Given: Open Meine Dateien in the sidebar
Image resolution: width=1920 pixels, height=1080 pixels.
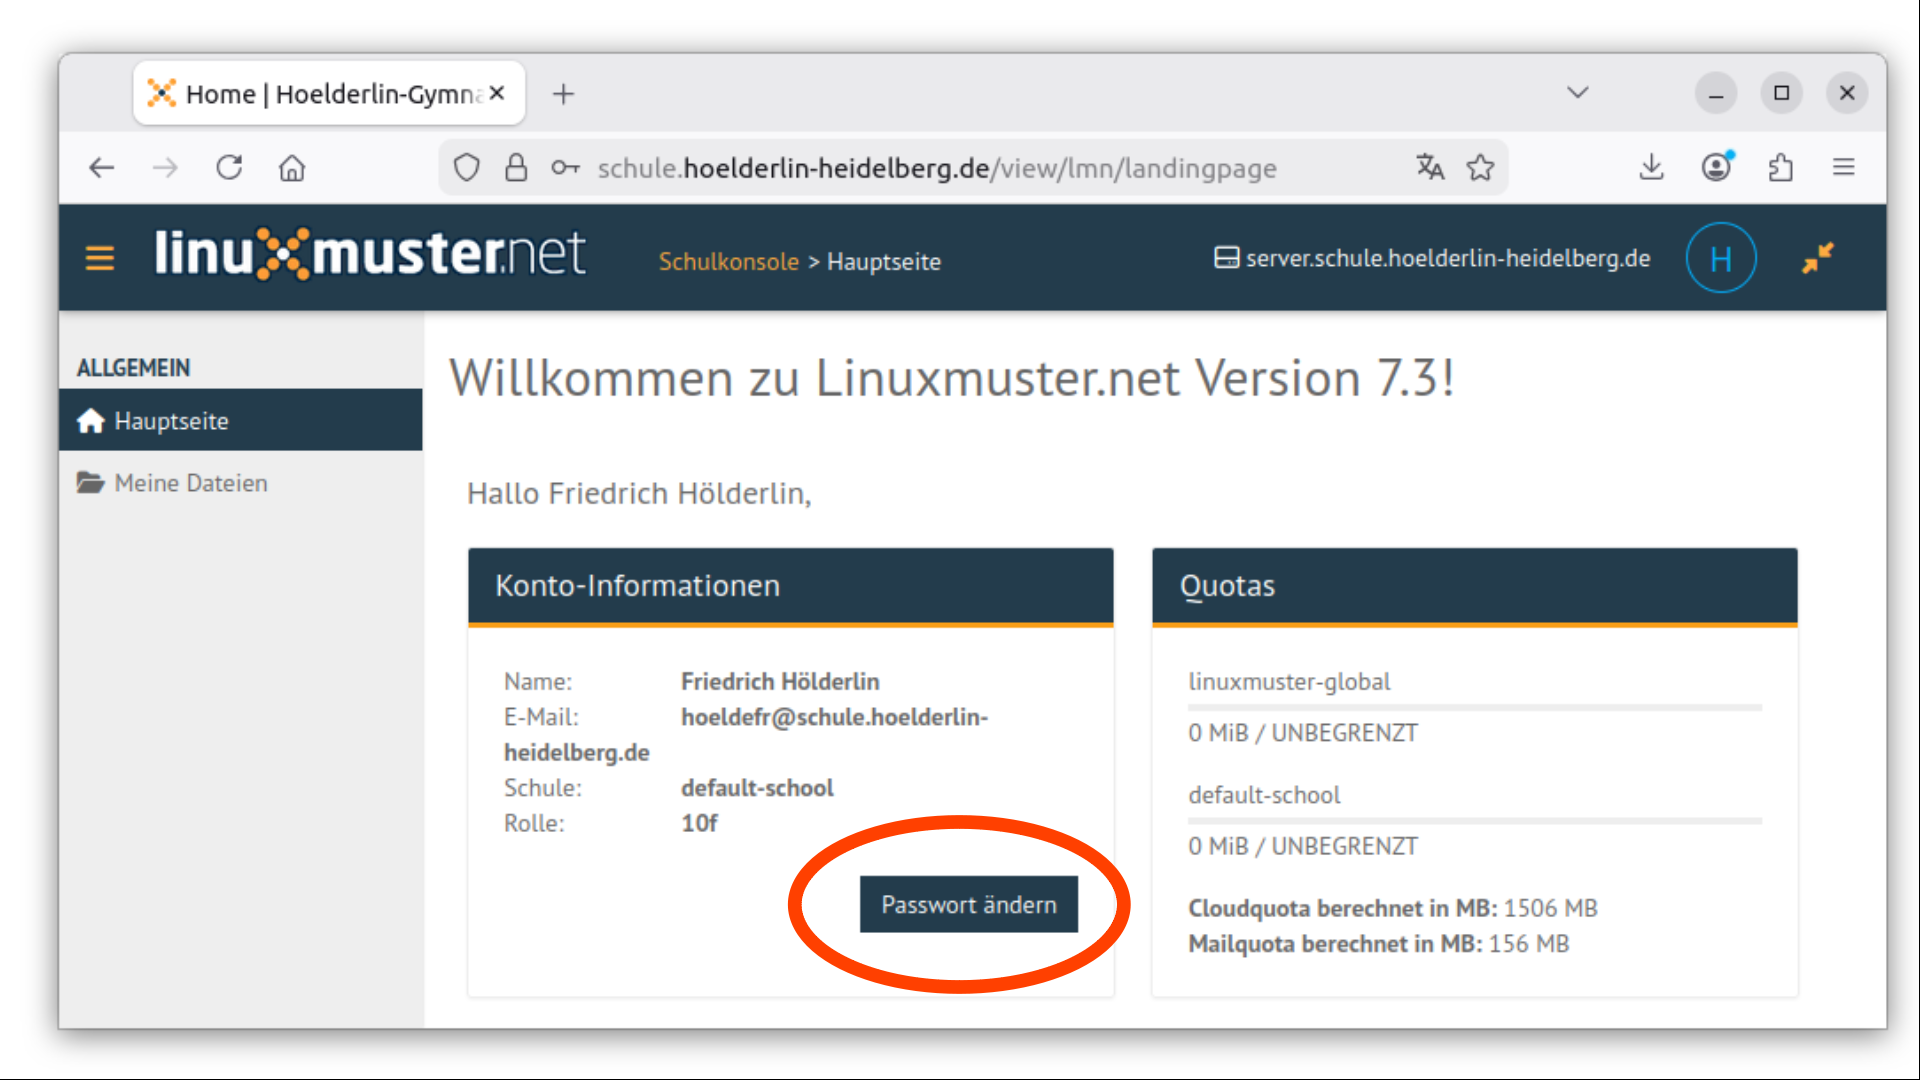Looking at the screenshot, I should [x=190, y=483].
